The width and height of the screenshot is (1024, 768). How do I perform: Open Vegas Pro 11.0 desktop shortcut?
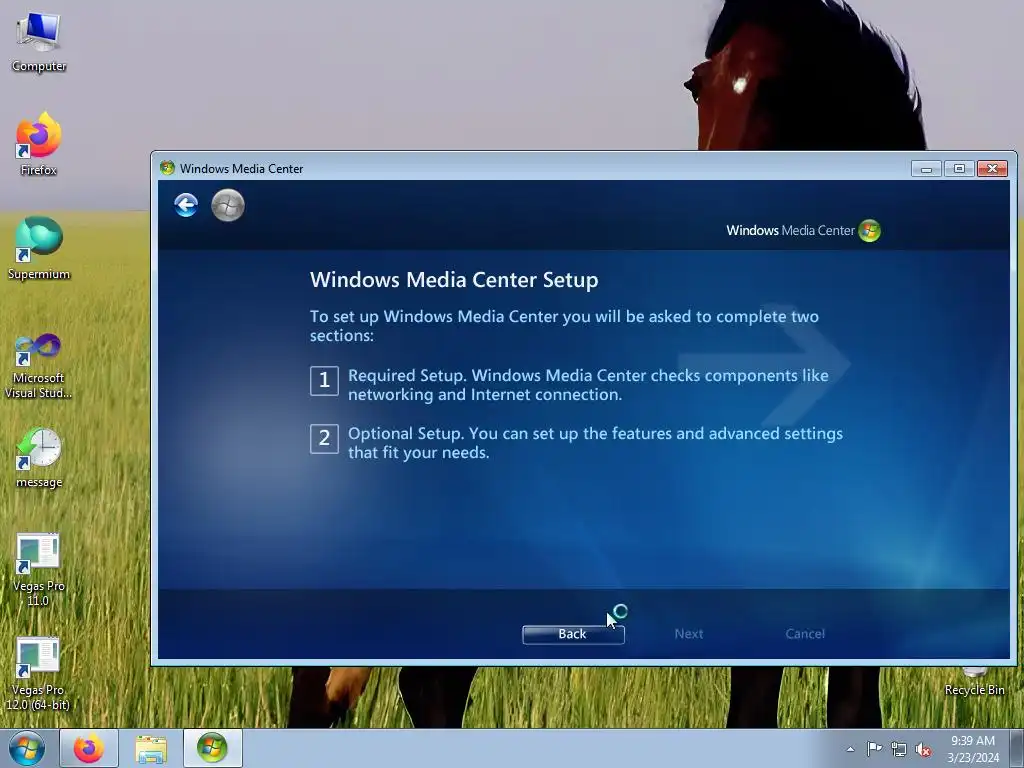tap(39, 569)
